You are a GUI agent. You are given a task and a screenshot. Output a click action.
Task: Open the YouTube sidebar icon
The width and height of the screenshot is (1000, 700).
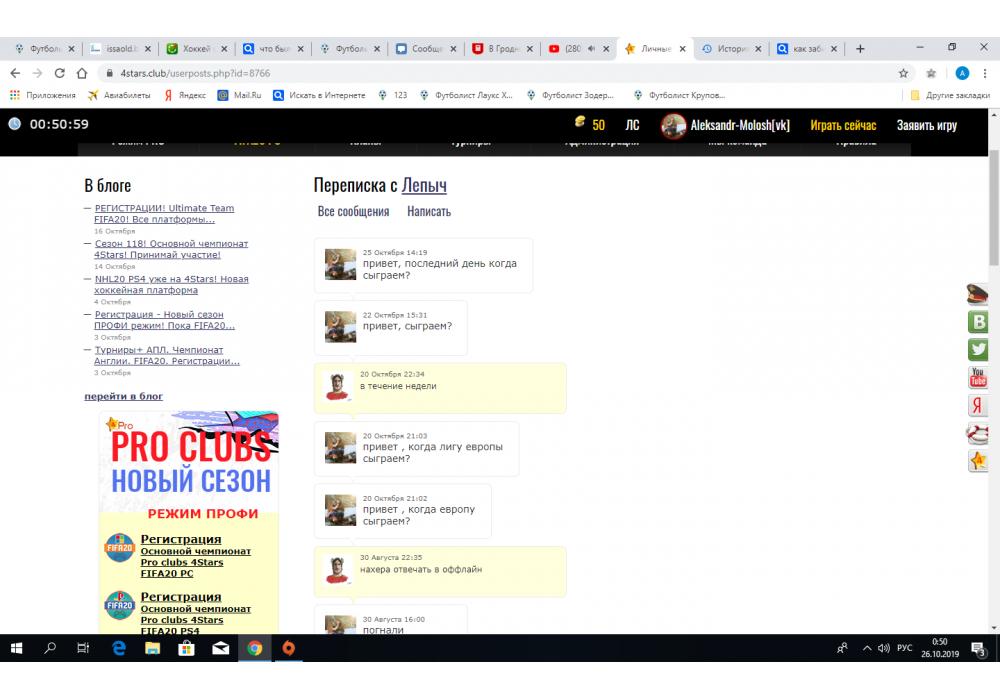[x=978, y=378]
